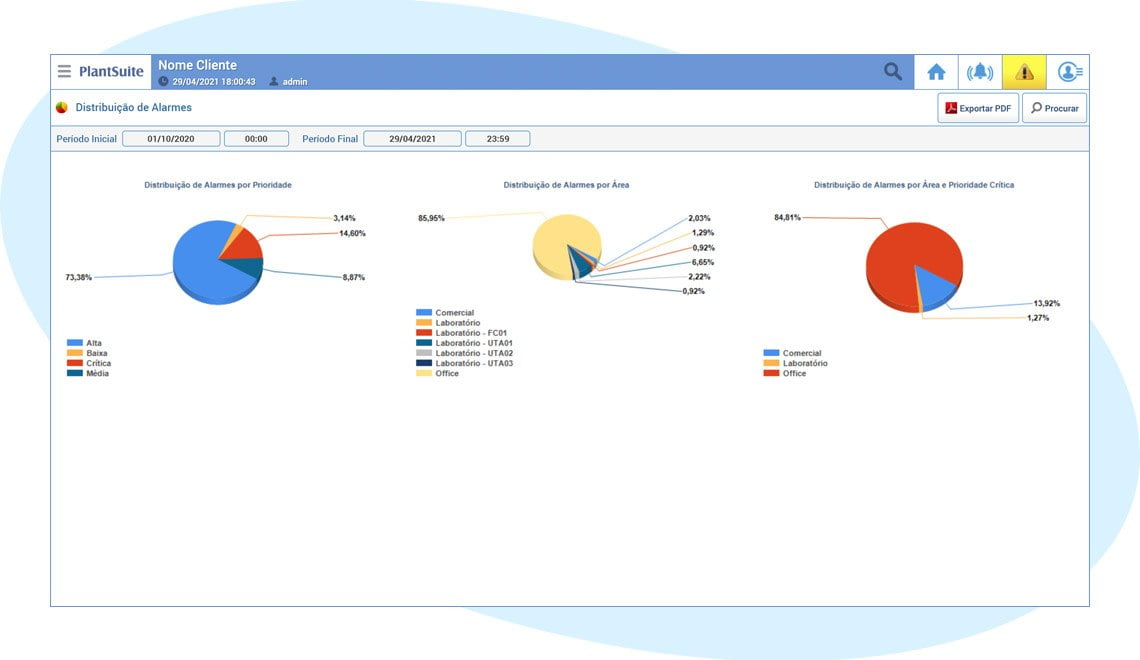Click the 85,95% data label
The width and height of the screenshot is (1140, 660).
(x=431, y=218)
